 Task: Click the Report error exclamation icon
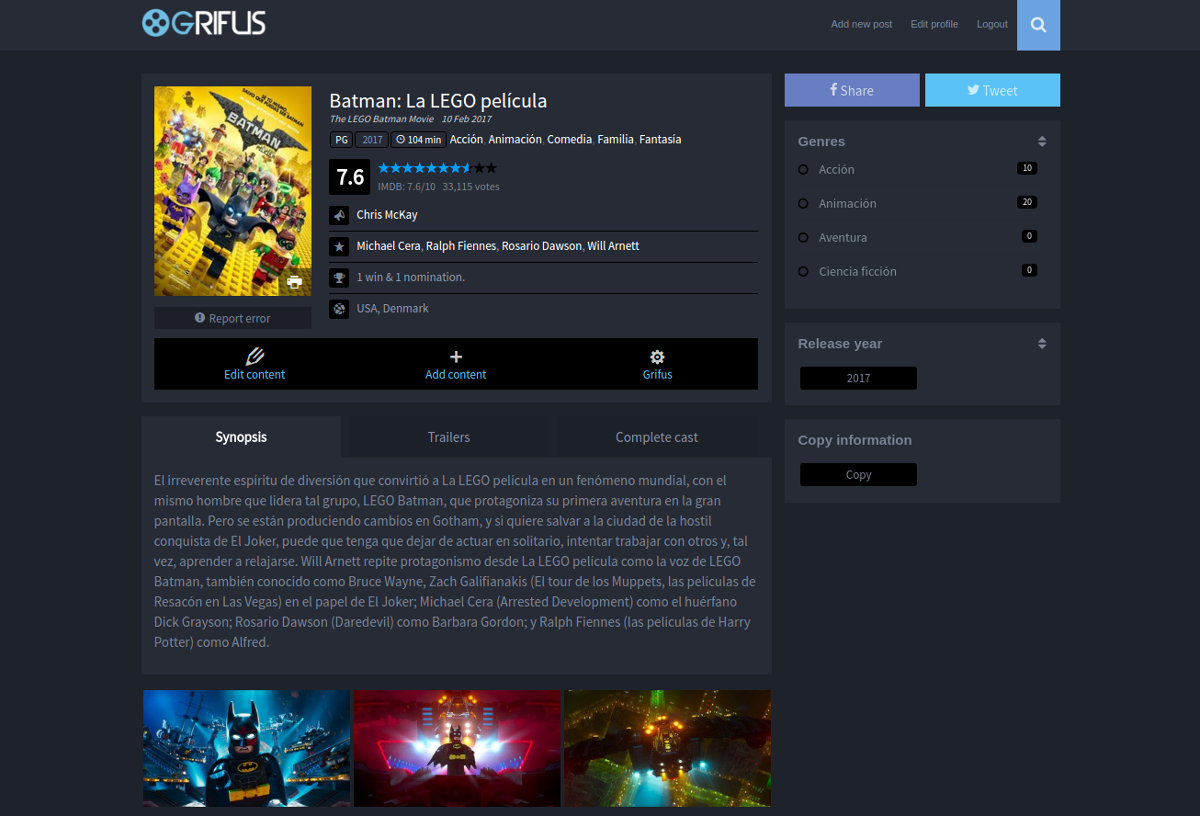click(200, 318)
